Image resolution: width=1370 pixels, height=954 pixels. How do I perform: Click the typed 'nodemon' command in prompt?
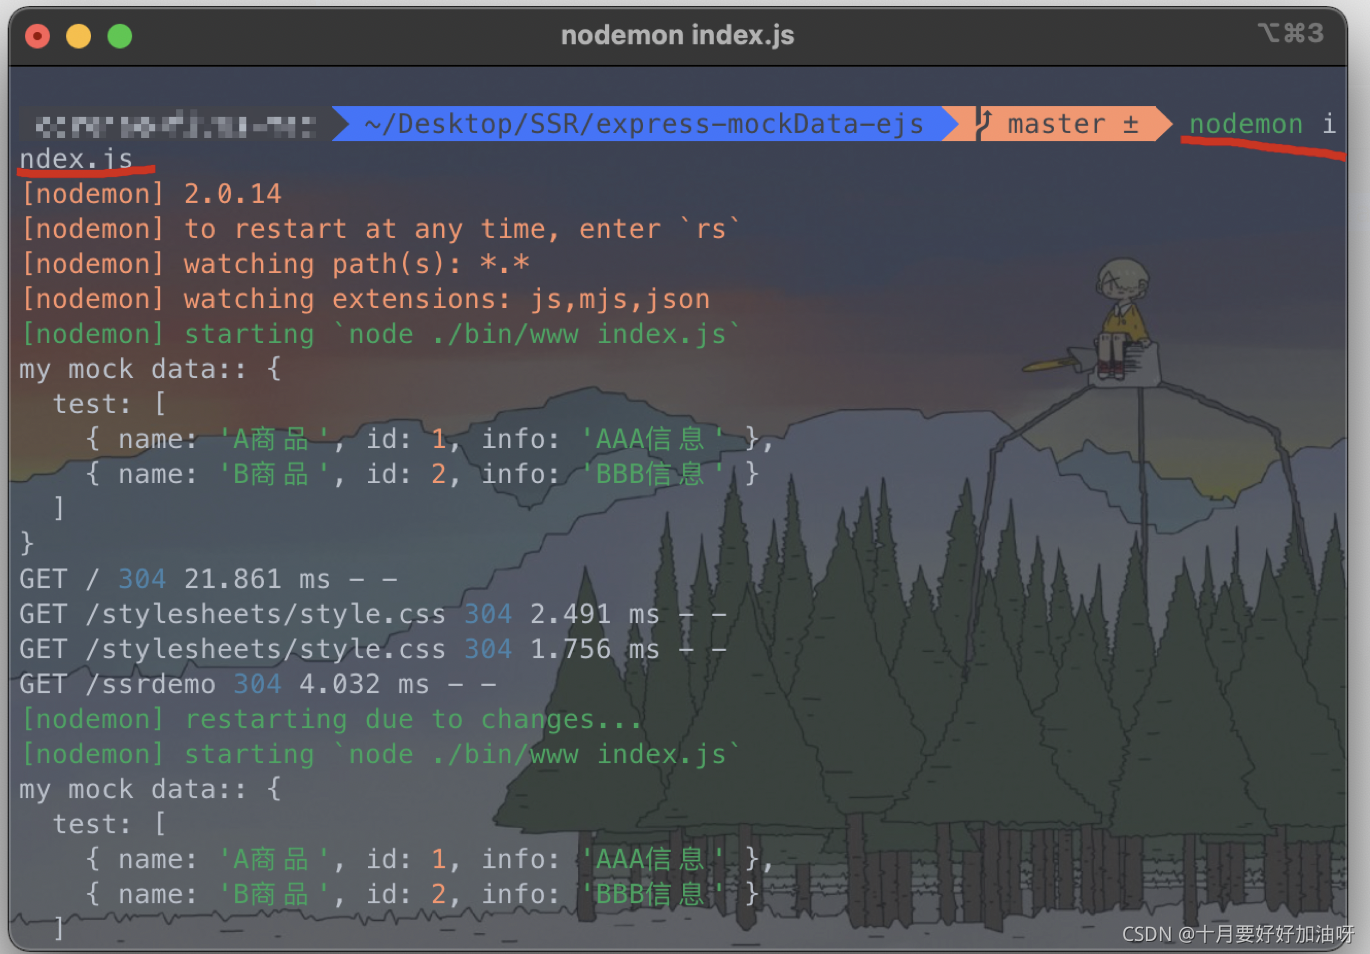(1246, 124)
